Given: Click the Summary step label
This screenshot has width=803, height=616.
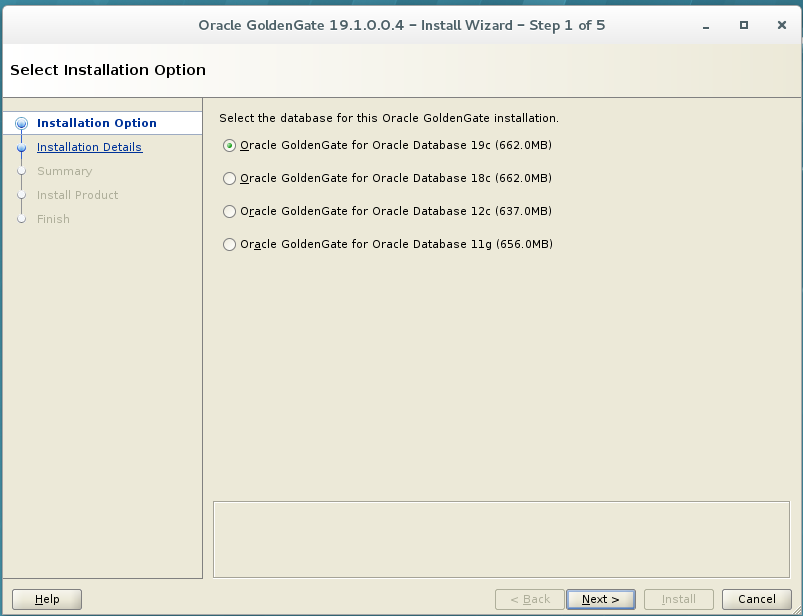Looking at the screenshot, I should pos(65,171).
